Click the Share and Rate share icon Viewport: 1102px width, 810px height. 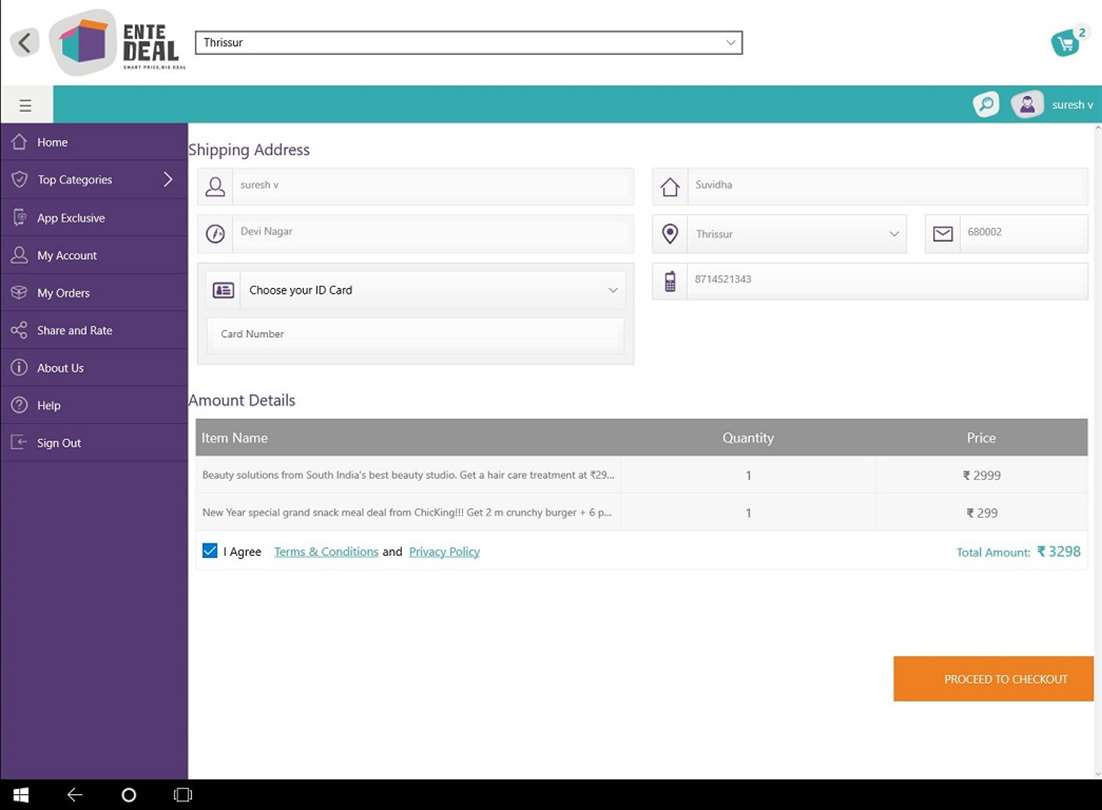pos(19,330)
